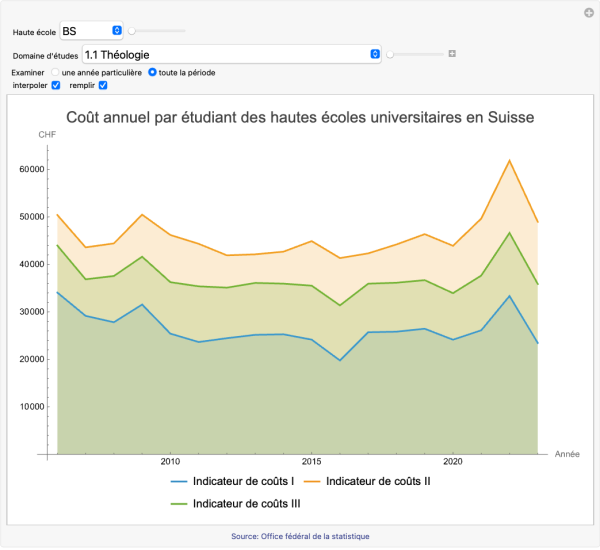Click orange line icon for Indicateur de coûts II
This screenshot has width=600, height=550.
coord(312,481)
